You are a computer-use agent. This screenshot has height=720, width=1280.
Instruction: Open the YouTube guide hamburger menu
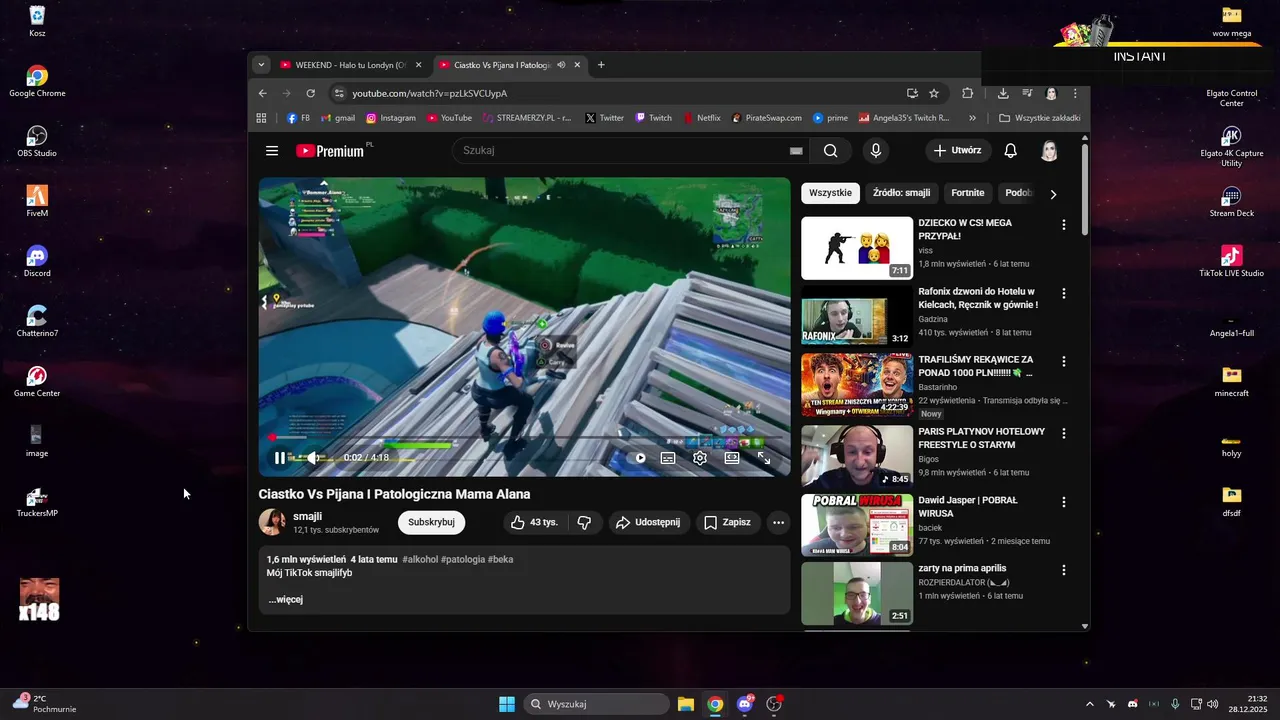pyautogui.click(x=272, y=151)
